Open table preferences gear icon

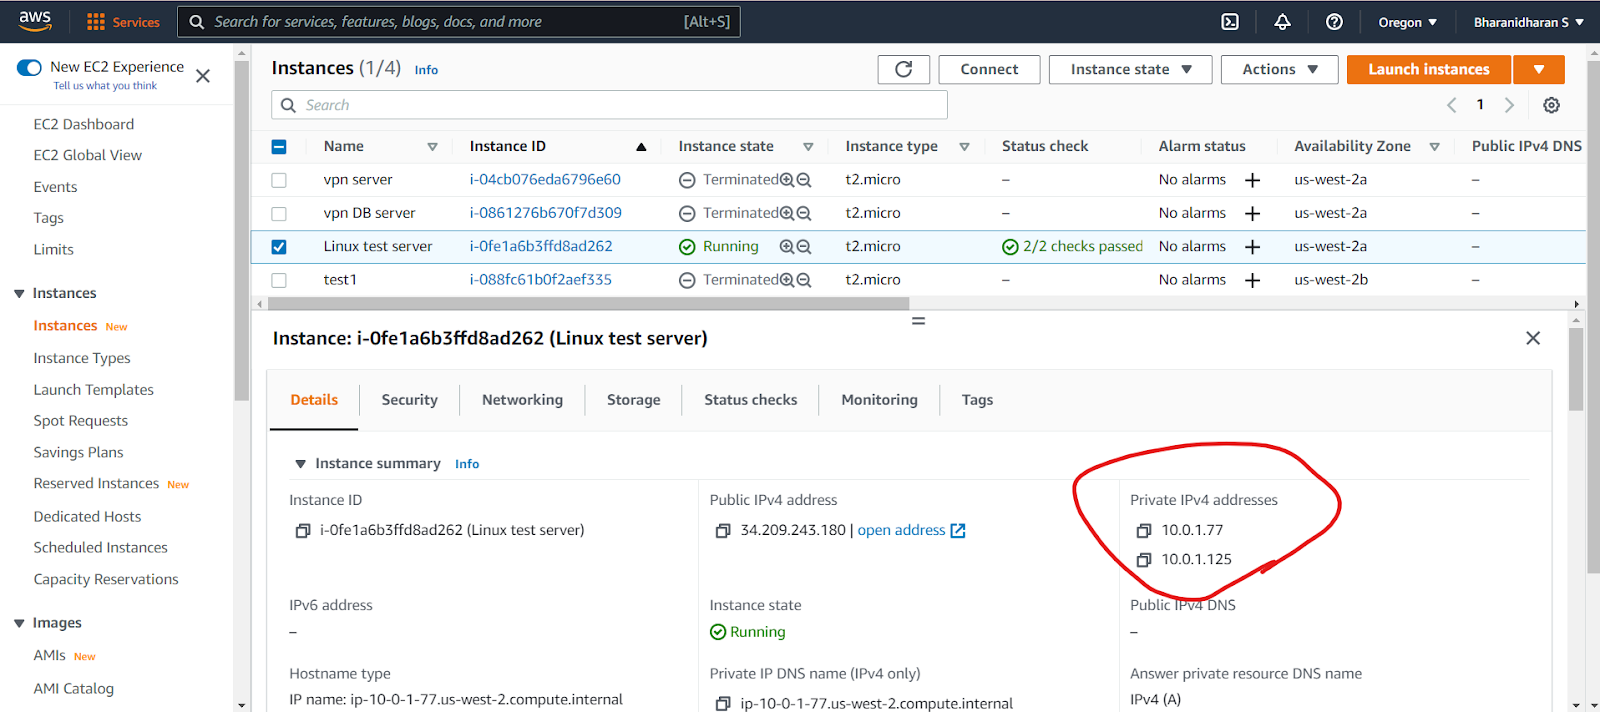click(x=1551, y=105)
